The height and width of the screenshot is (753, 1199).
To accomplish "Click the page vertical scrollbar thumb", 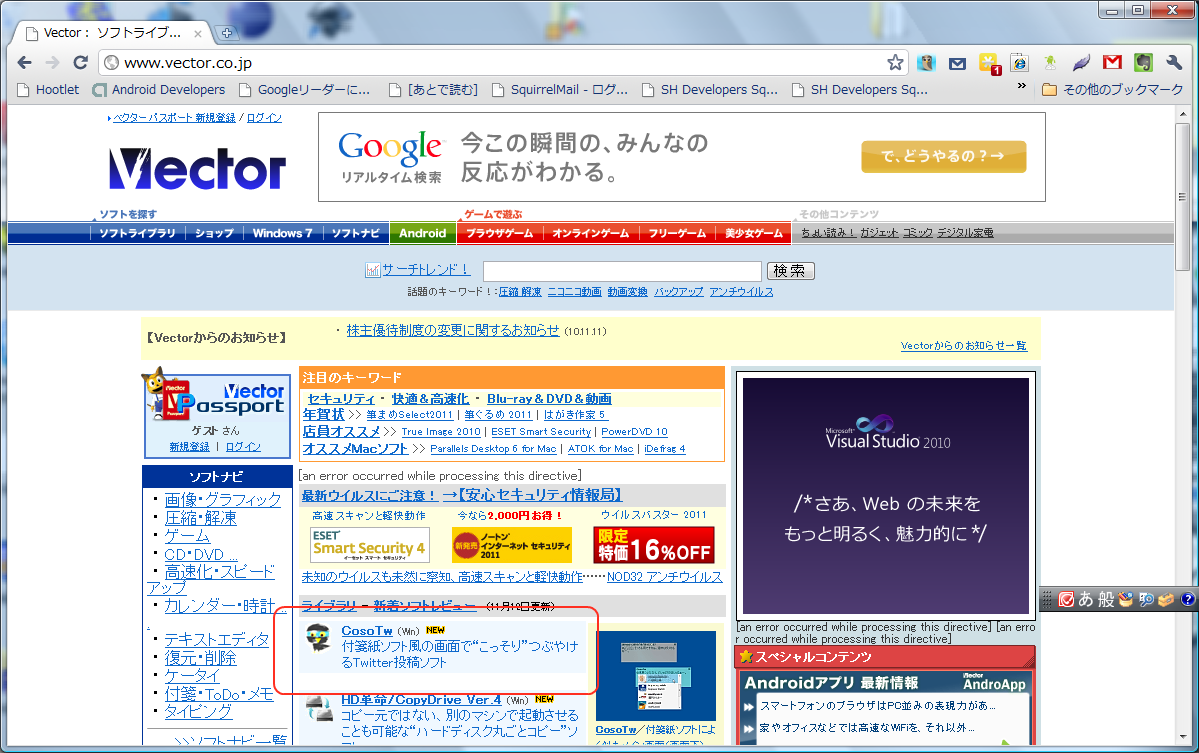I will (x=1183, y=197).
